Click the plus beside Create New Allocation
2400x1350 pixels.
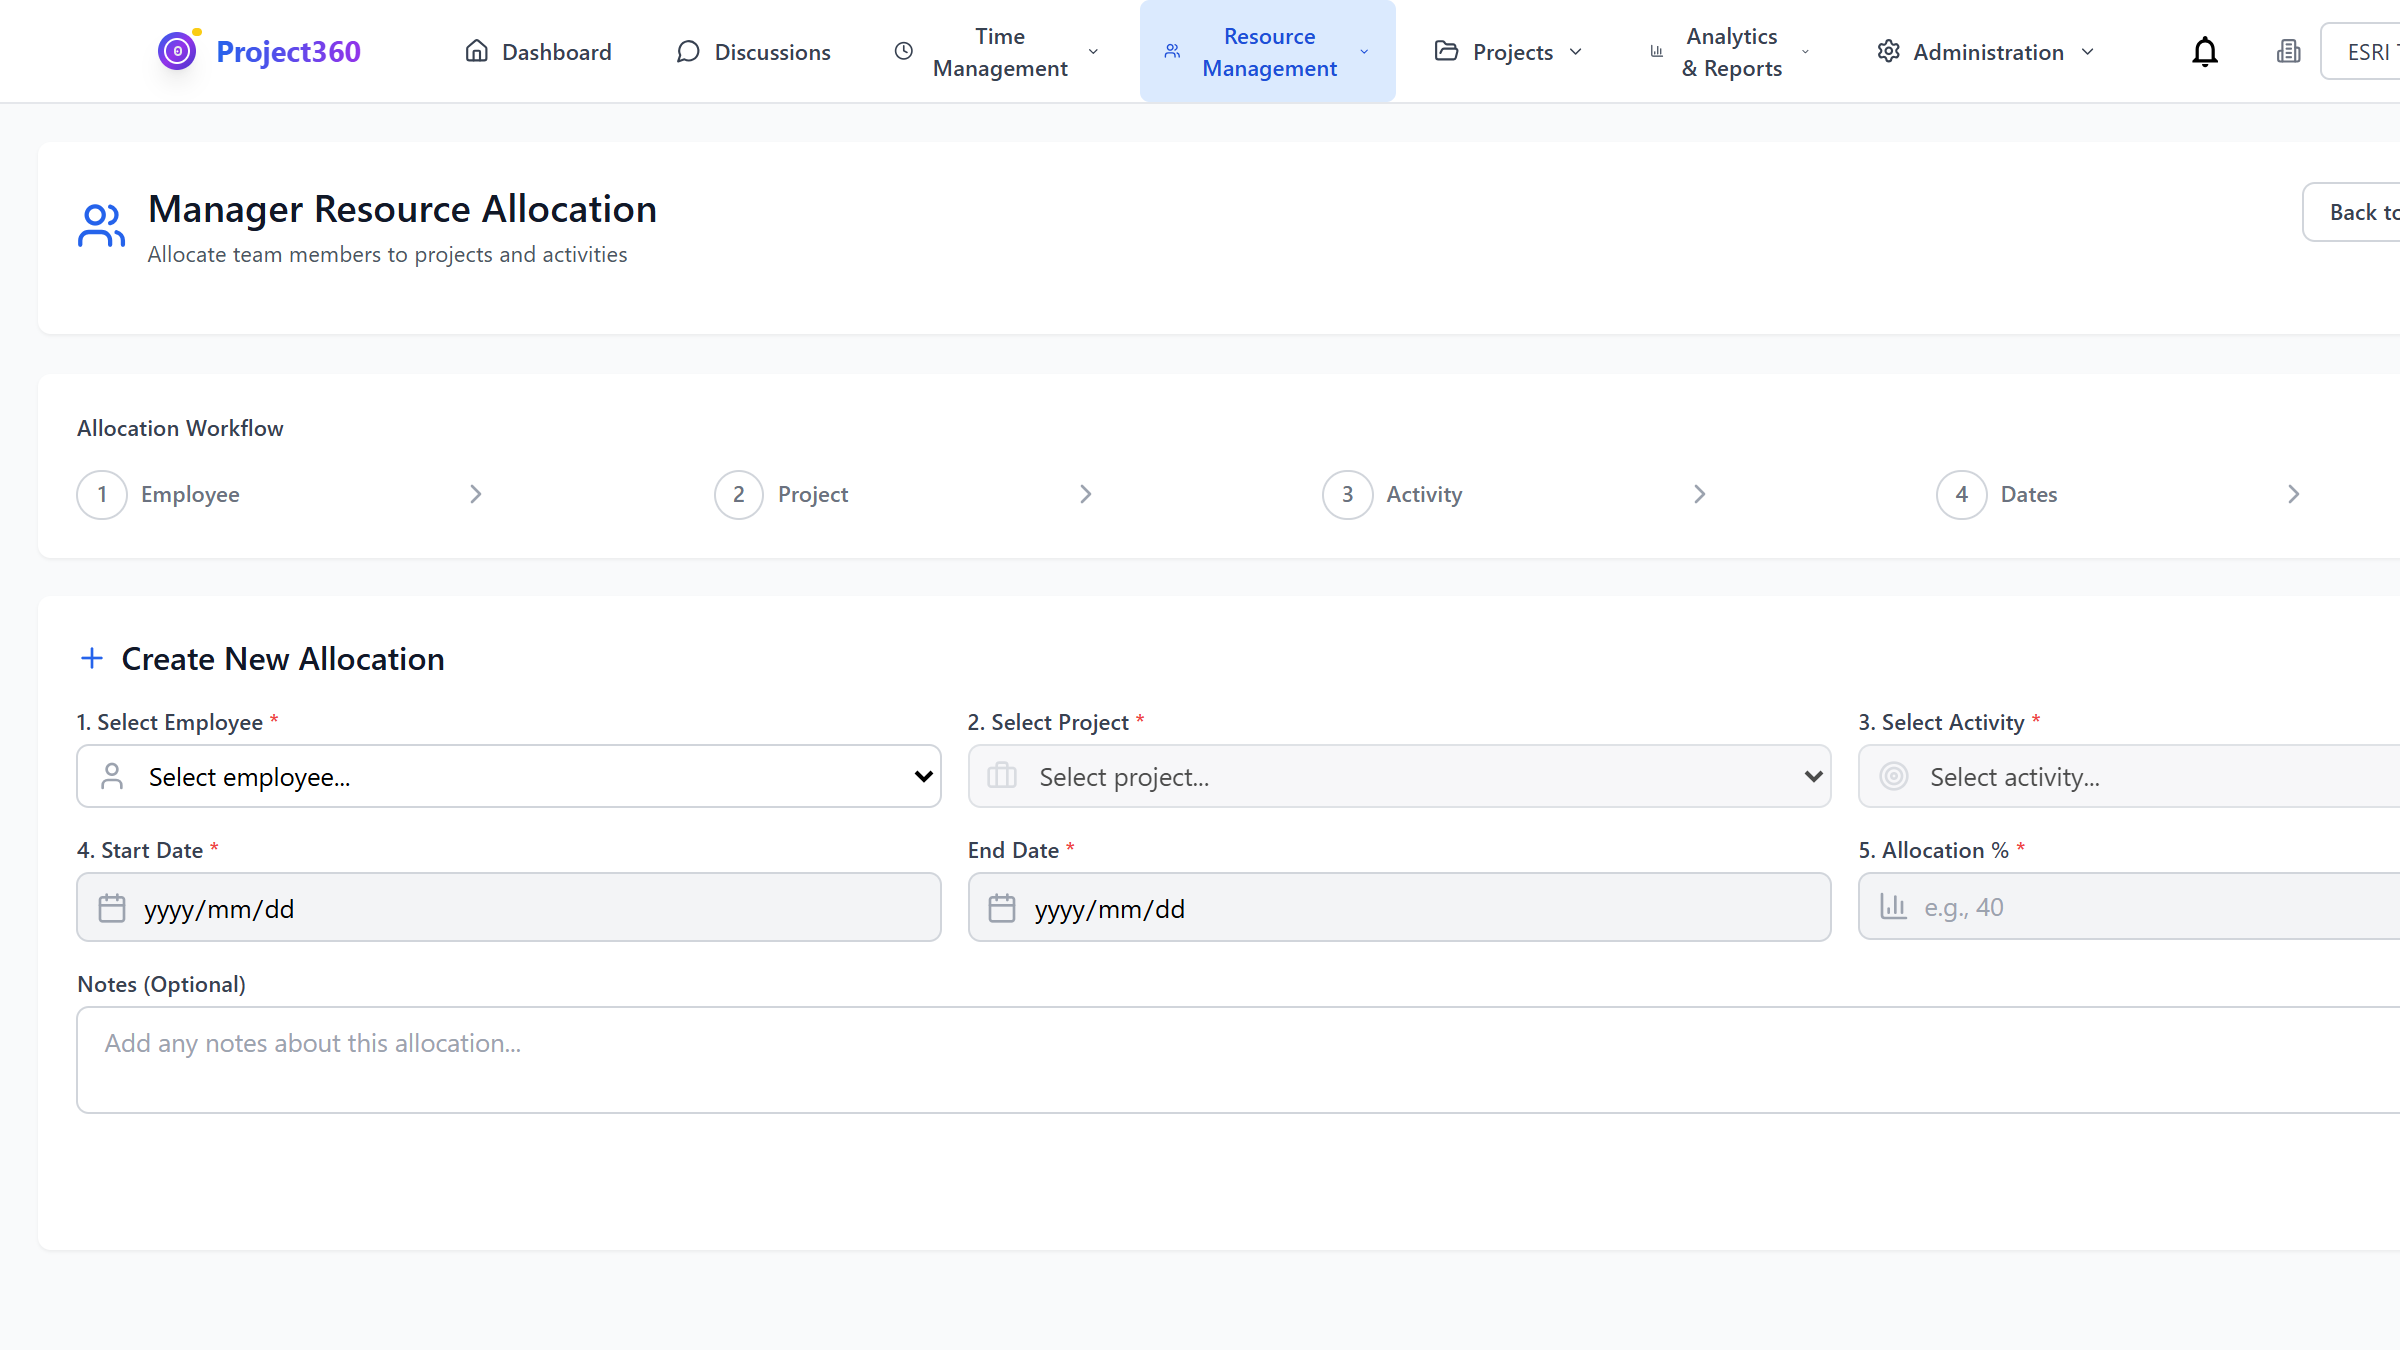click(x=92, y=658)
